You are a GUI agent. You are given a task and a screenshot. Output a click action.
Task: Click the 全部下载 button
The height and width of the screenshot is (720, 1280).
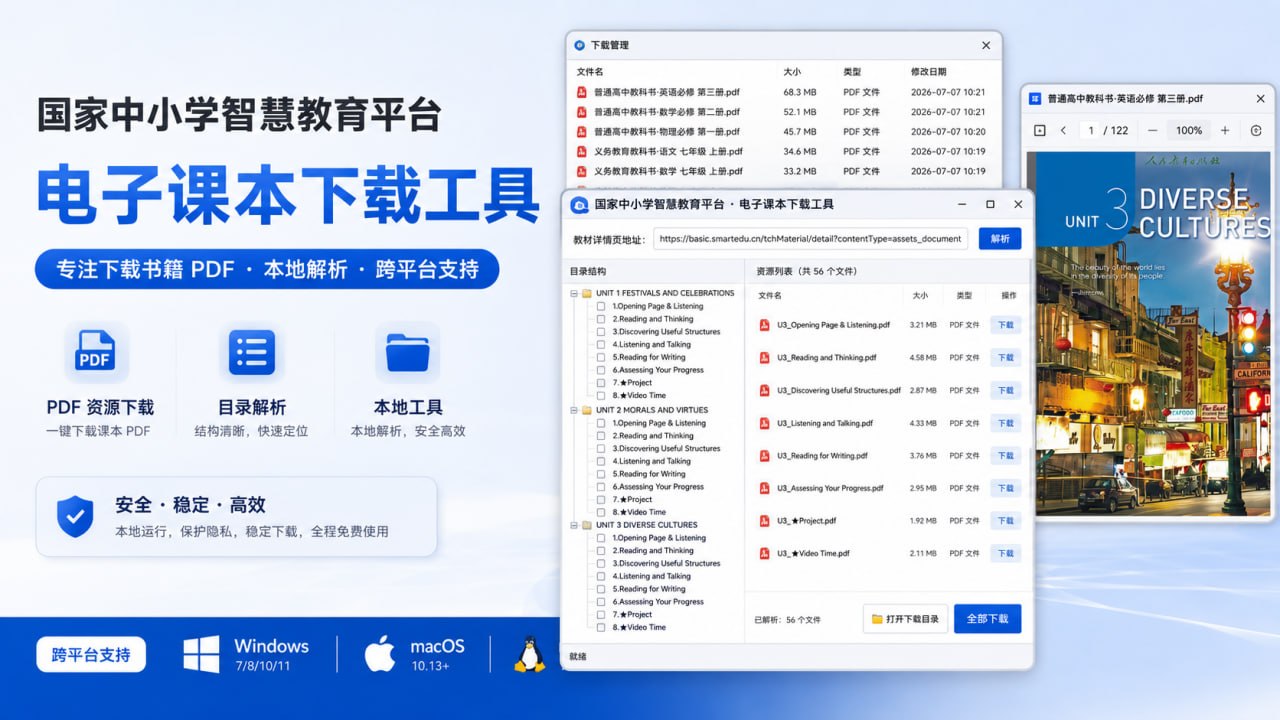[988, 619]
